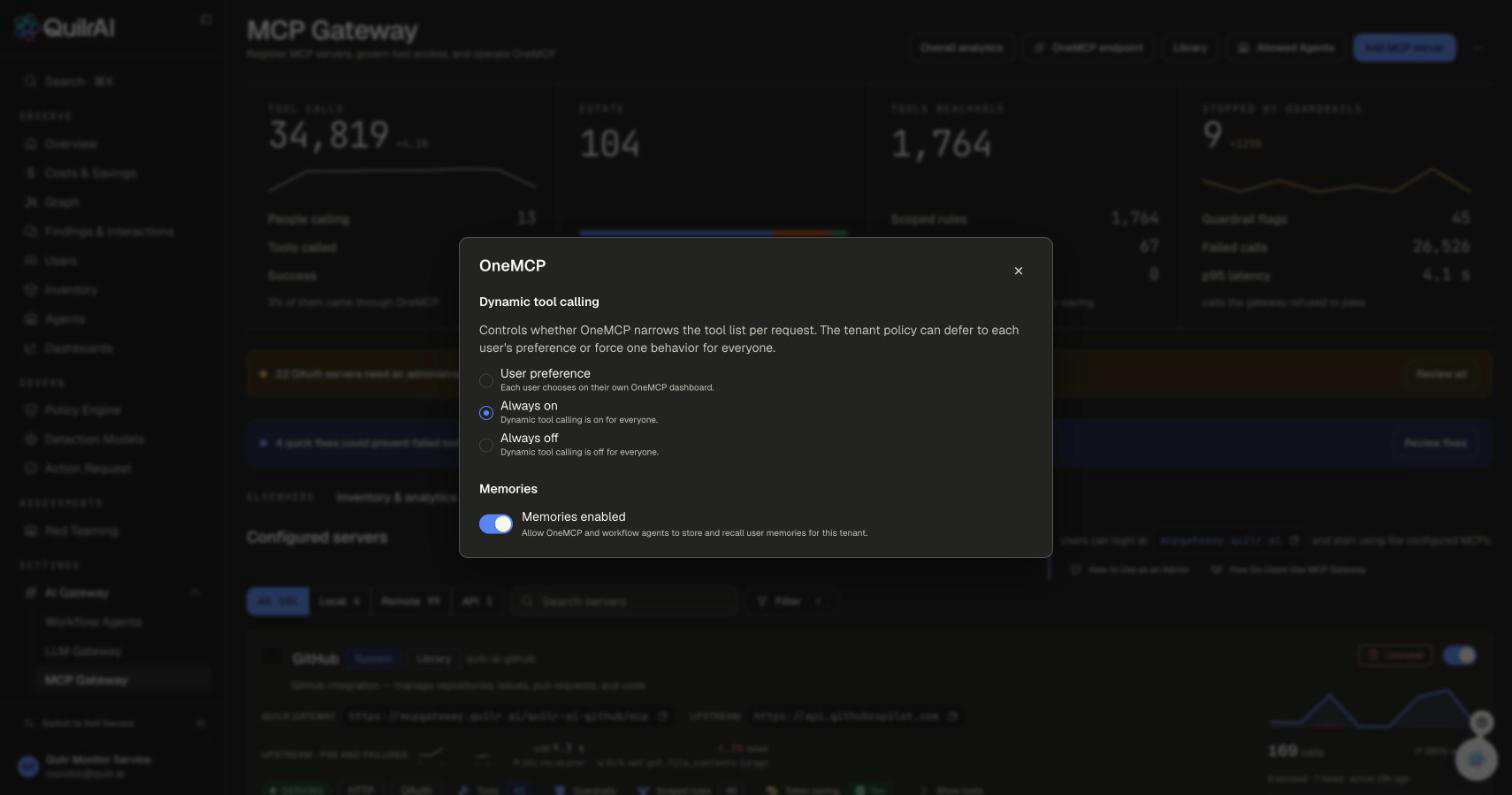
Task: Select the User preference radio option
Action: (x=486, y=380)
